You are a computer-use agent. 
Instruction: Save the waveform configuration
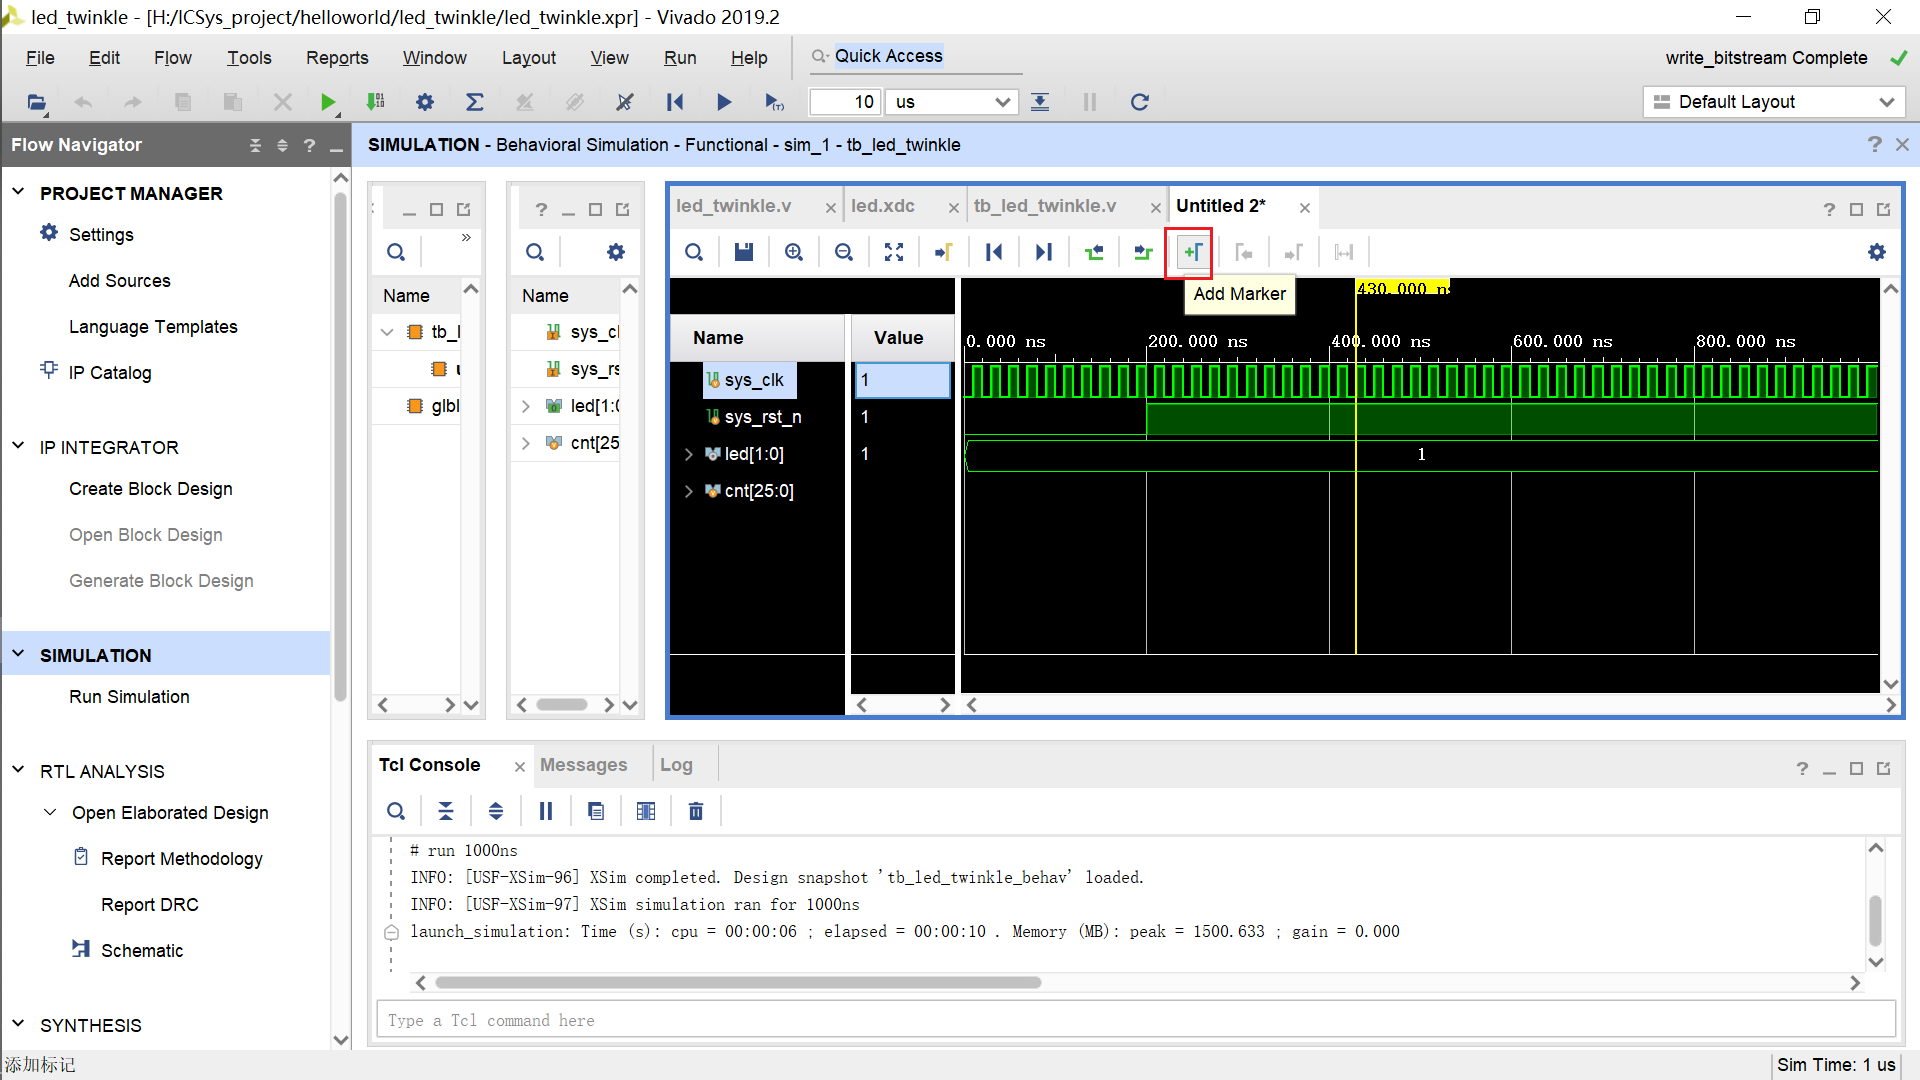click(x=744, y=252)
